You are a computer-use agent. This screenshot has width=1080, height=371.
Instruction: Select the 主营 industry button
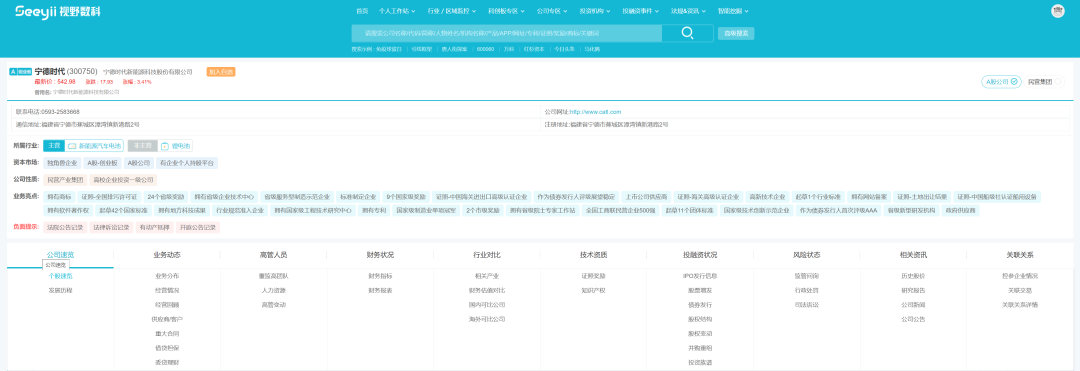54,146
